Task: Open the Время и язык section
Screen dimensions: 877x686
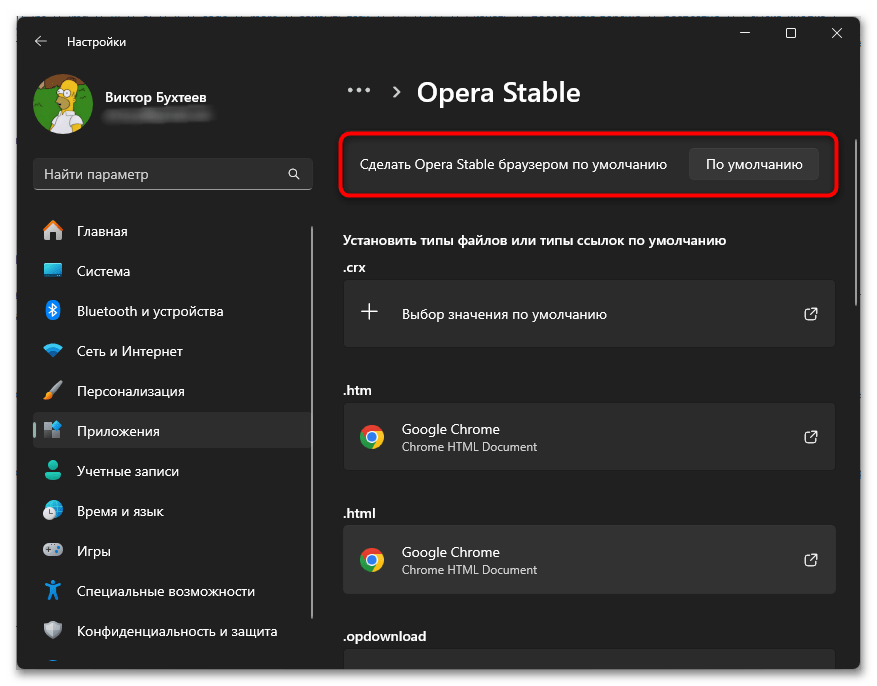Action: pos(172,511)
